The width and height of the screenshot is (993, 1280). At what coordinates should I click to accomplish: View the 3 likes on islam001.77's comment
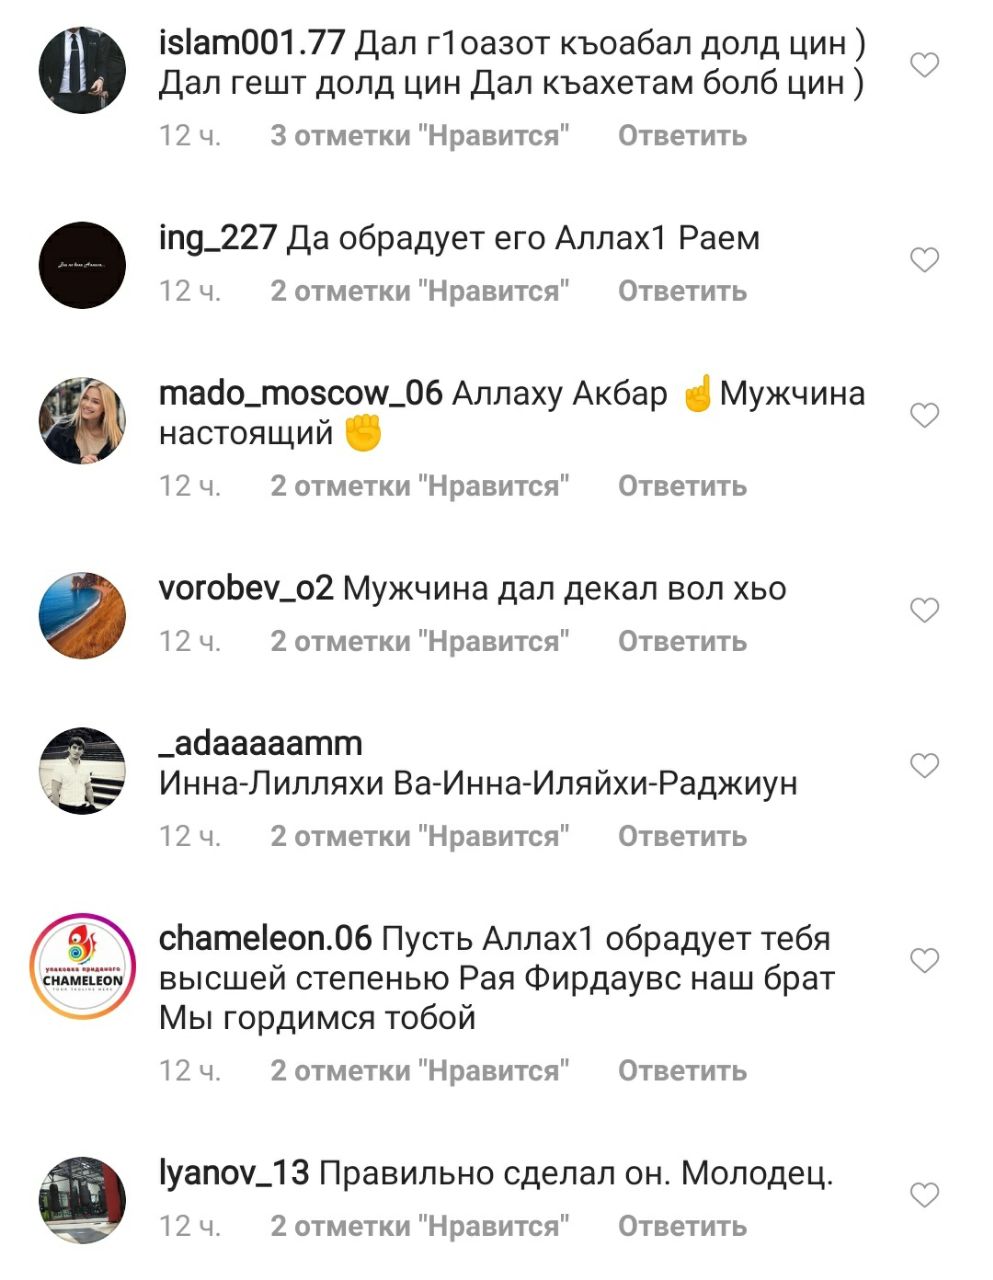coord(419,136)
